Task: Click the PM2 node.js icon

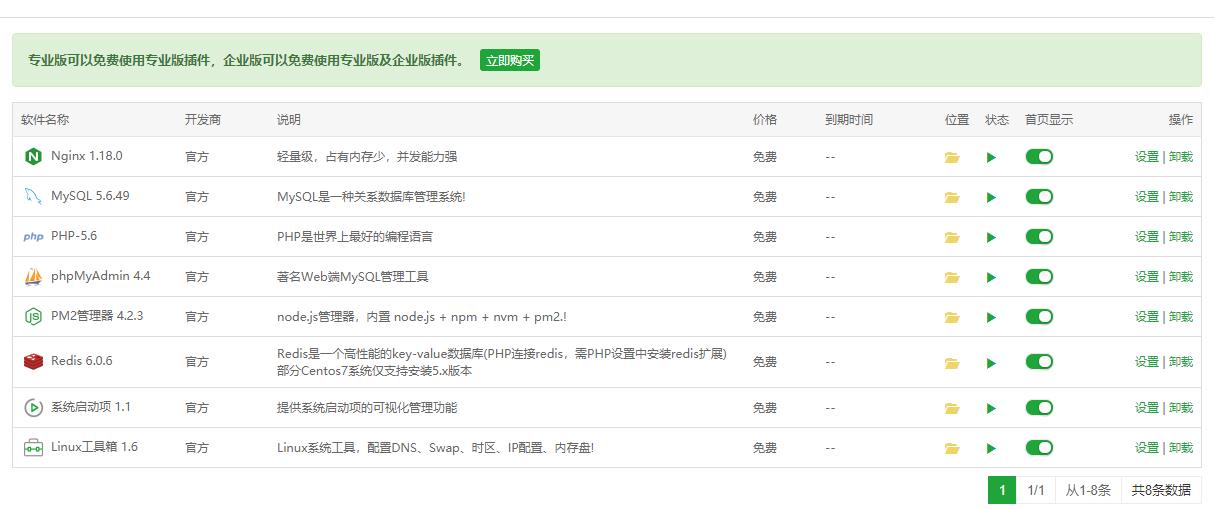Action: click(33, 317)
